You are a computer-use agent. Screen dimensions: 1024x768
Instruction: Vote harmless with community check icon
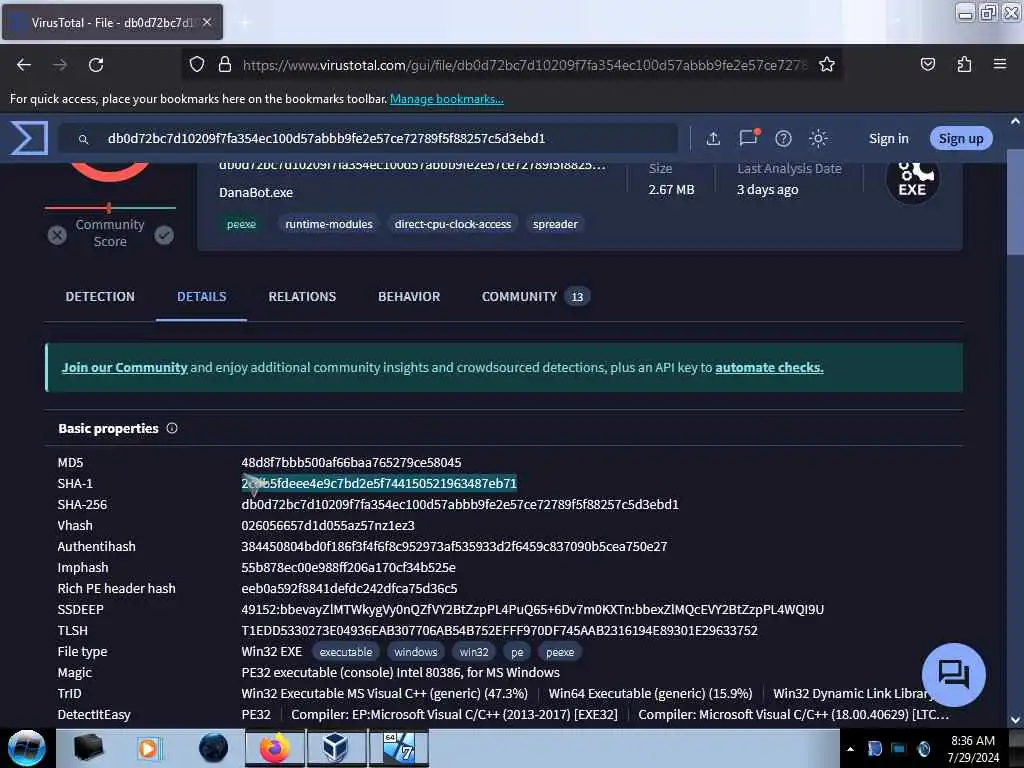point(164,235)
